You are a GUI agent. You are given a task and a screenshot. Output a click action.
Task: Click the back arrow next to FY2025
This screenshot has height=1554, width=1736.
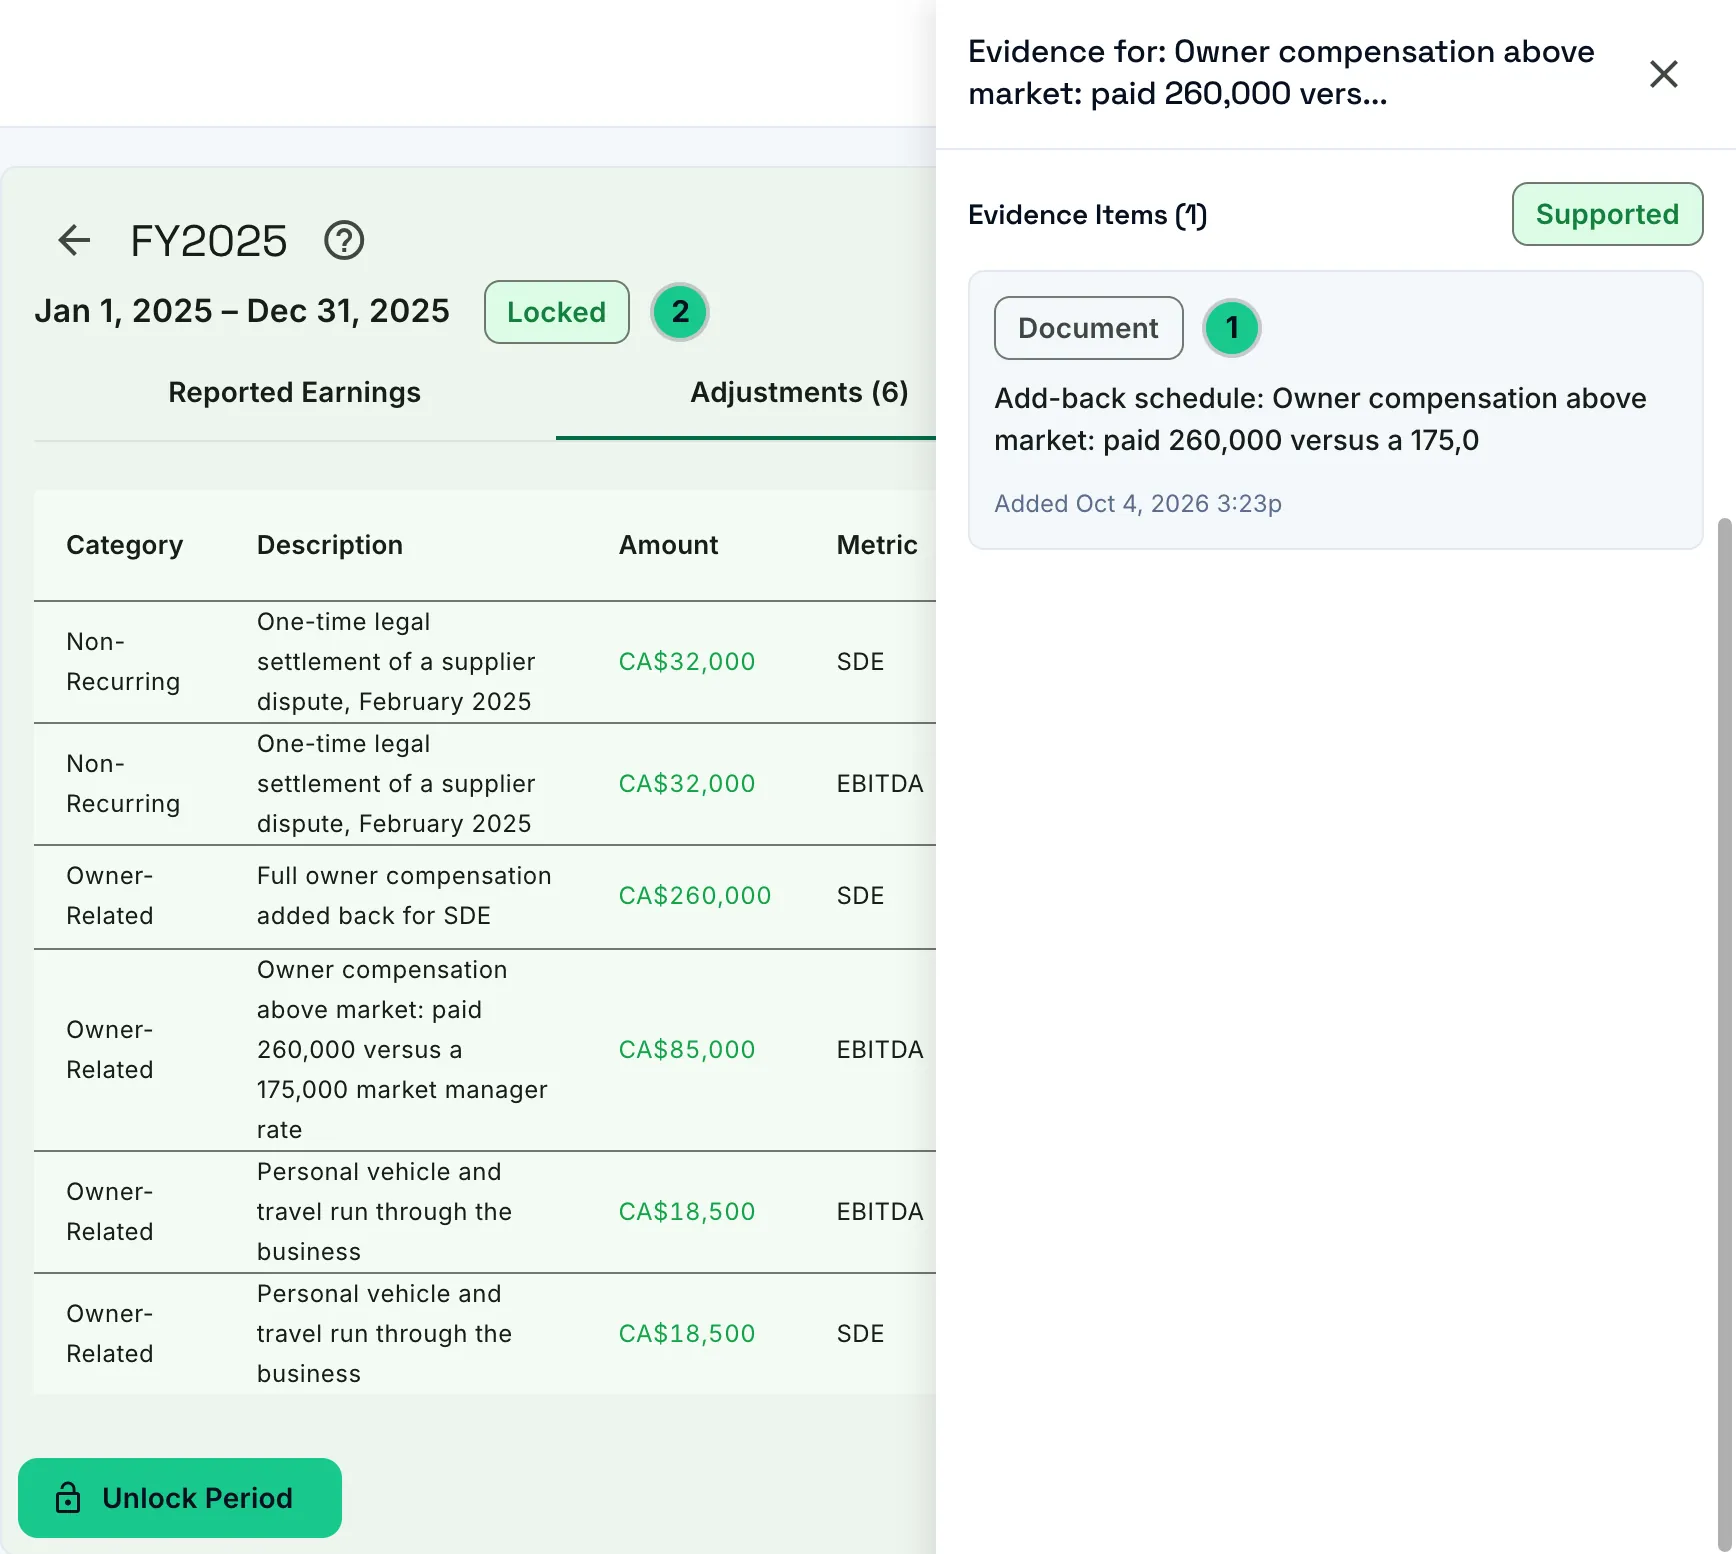coord(75,240)
